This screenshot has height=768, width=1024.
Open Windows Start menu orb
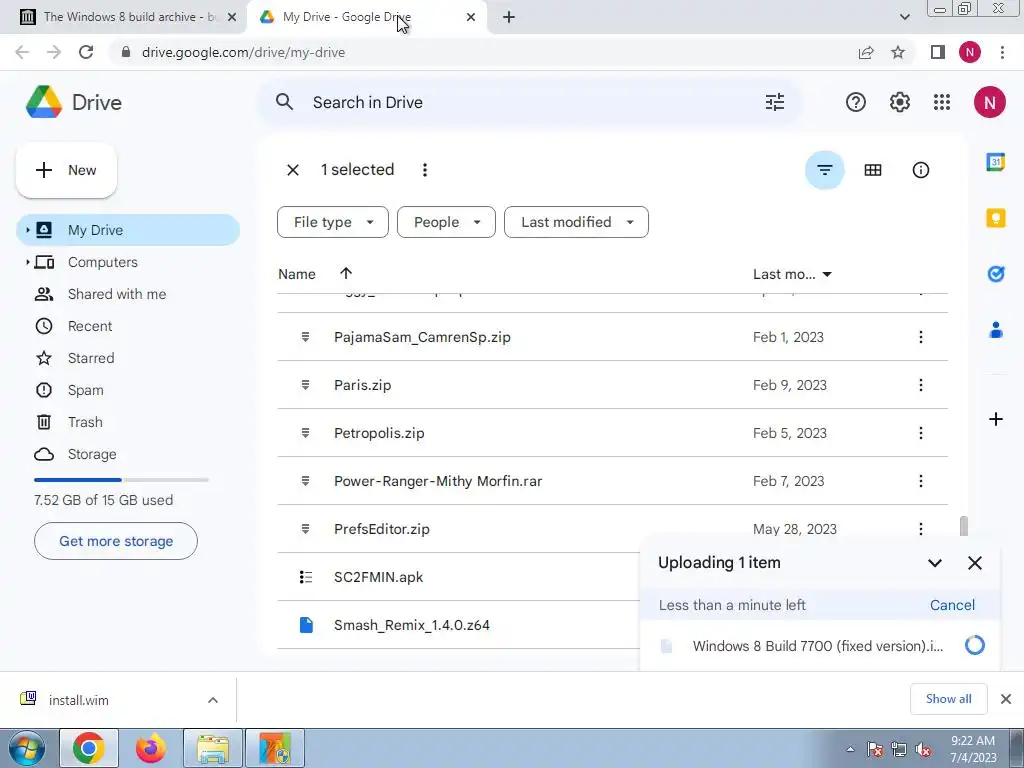[26, 748]
